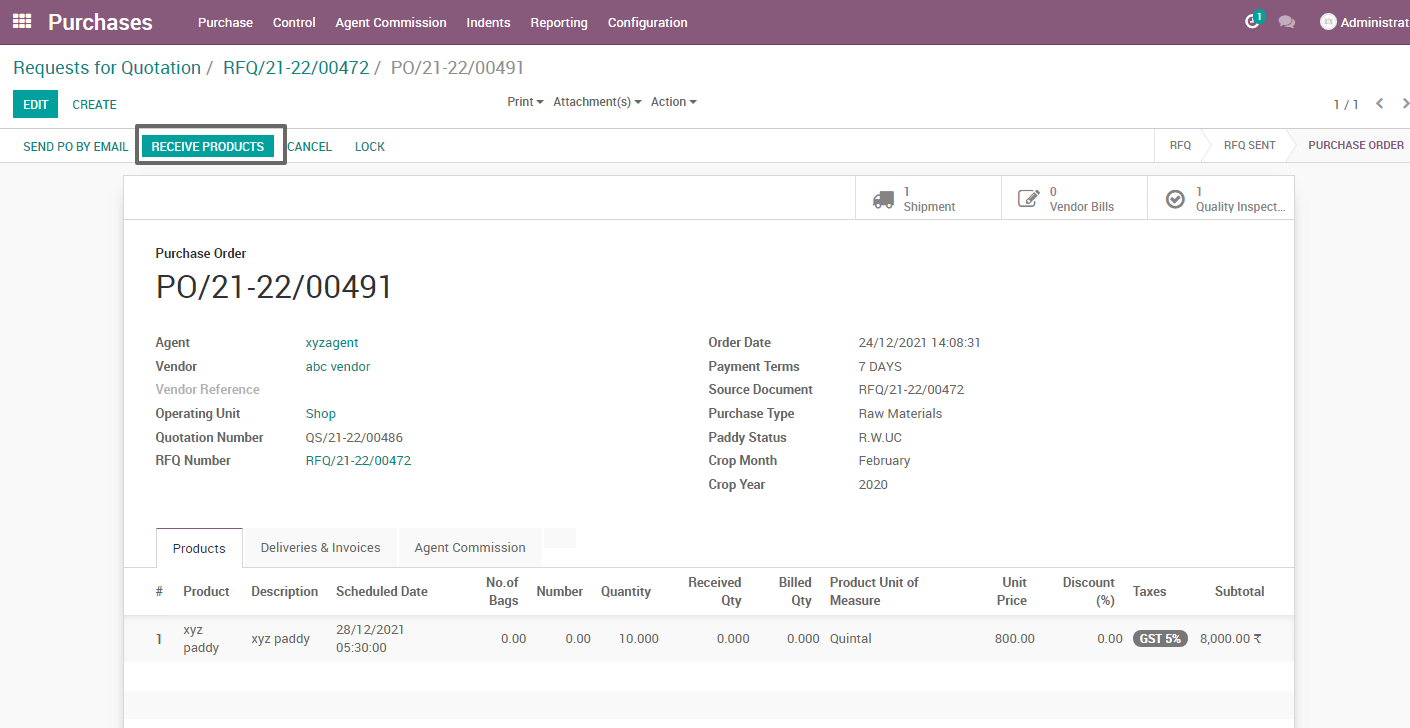Open the Print dropdown

[x=523, y=101]
